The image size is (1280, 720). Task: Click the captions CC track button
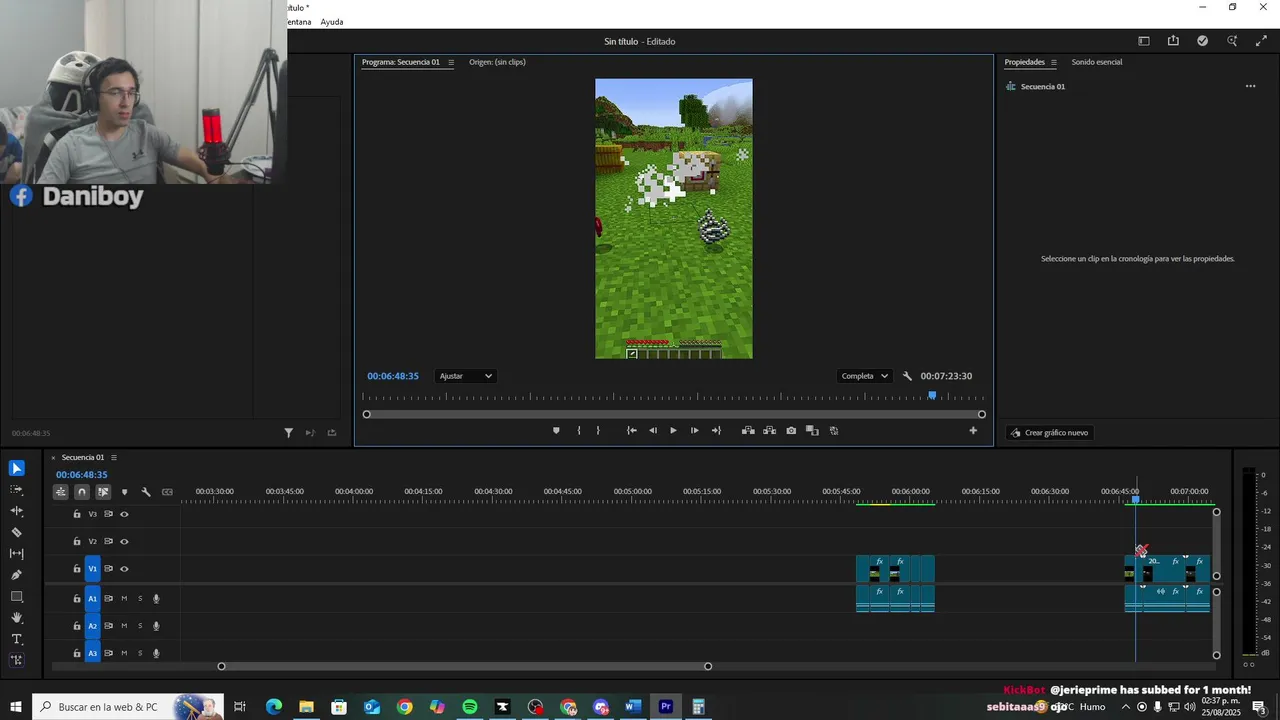(x=167, y=492)
